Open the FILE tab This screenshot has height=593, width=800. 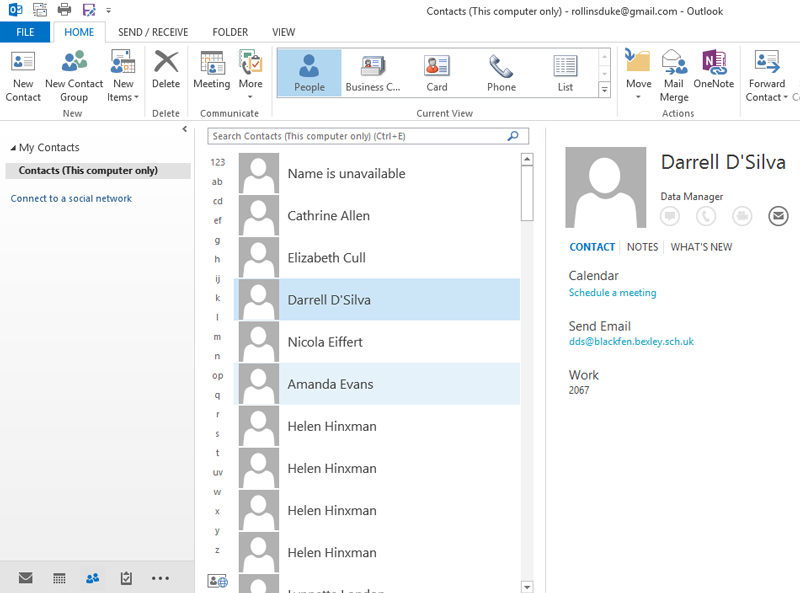[x=25, y=32]
